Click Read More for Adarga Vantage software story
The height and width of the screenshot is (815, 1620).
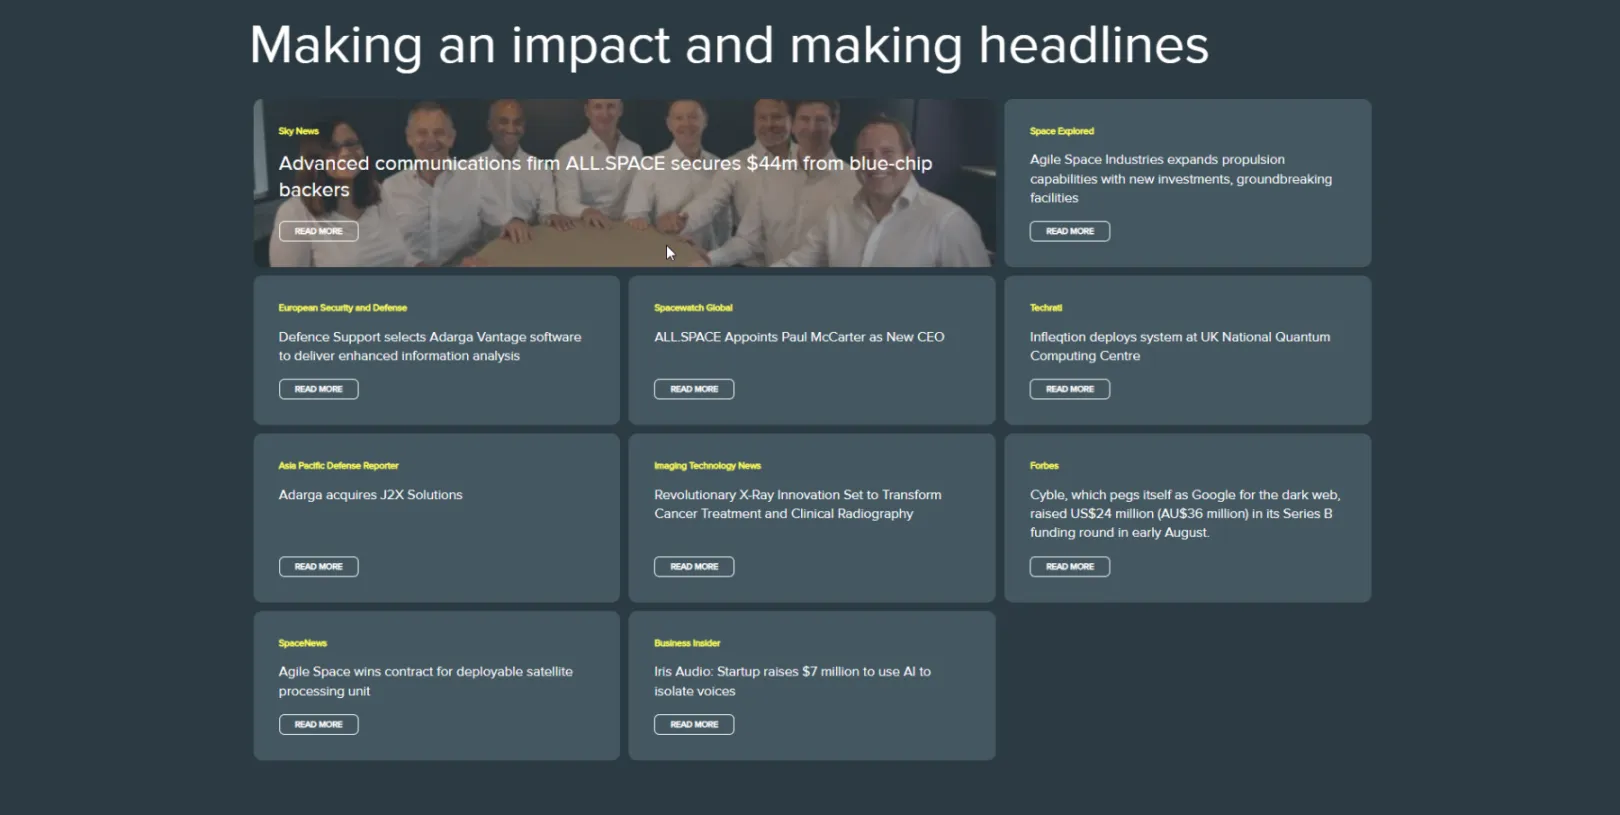(318, 389)
